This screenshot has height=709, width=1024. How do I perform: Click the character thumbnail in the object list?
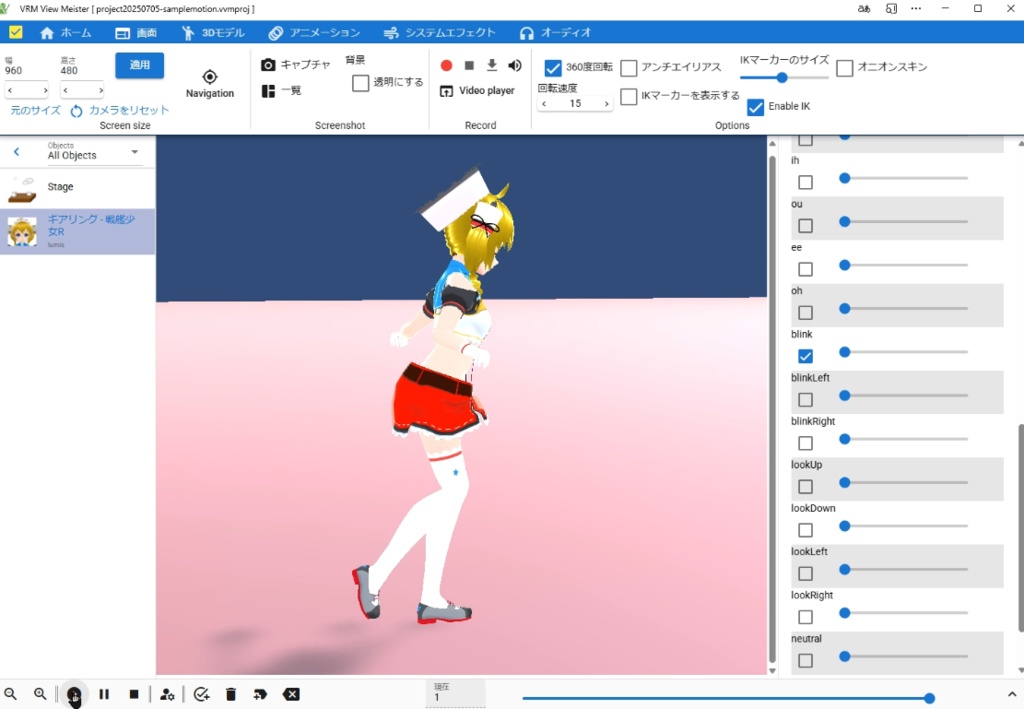[22, 232]
